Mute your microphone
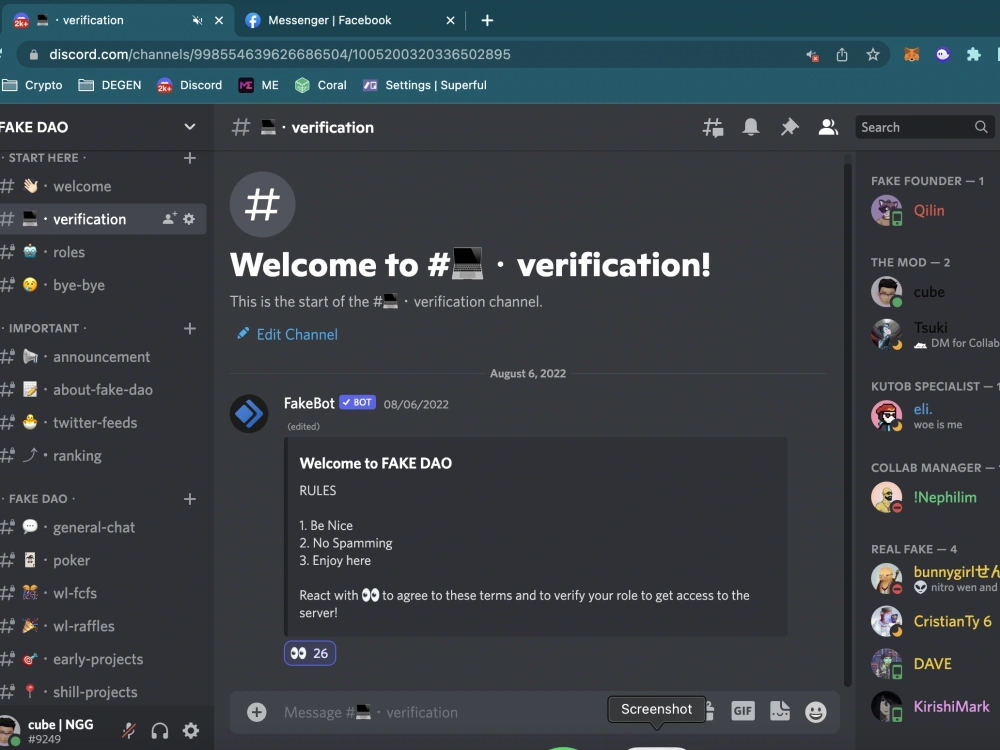This screenshot has width=1000, height=750. point(127,730)
